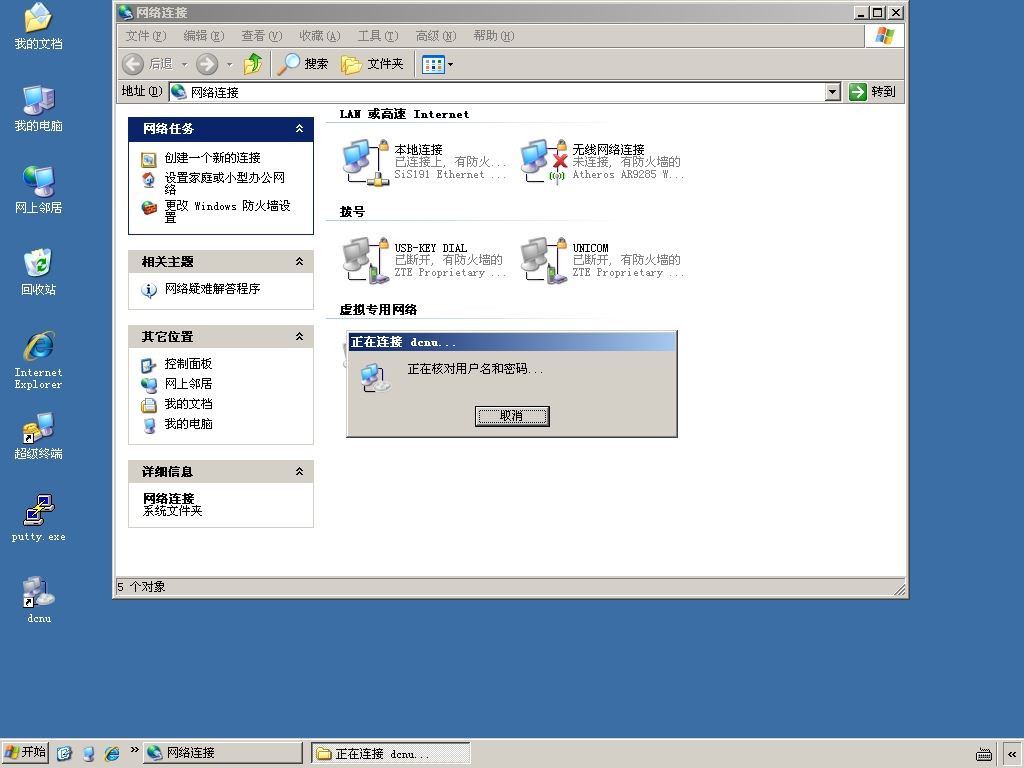Click 设置家庭或小型办公网络 link

225,183
